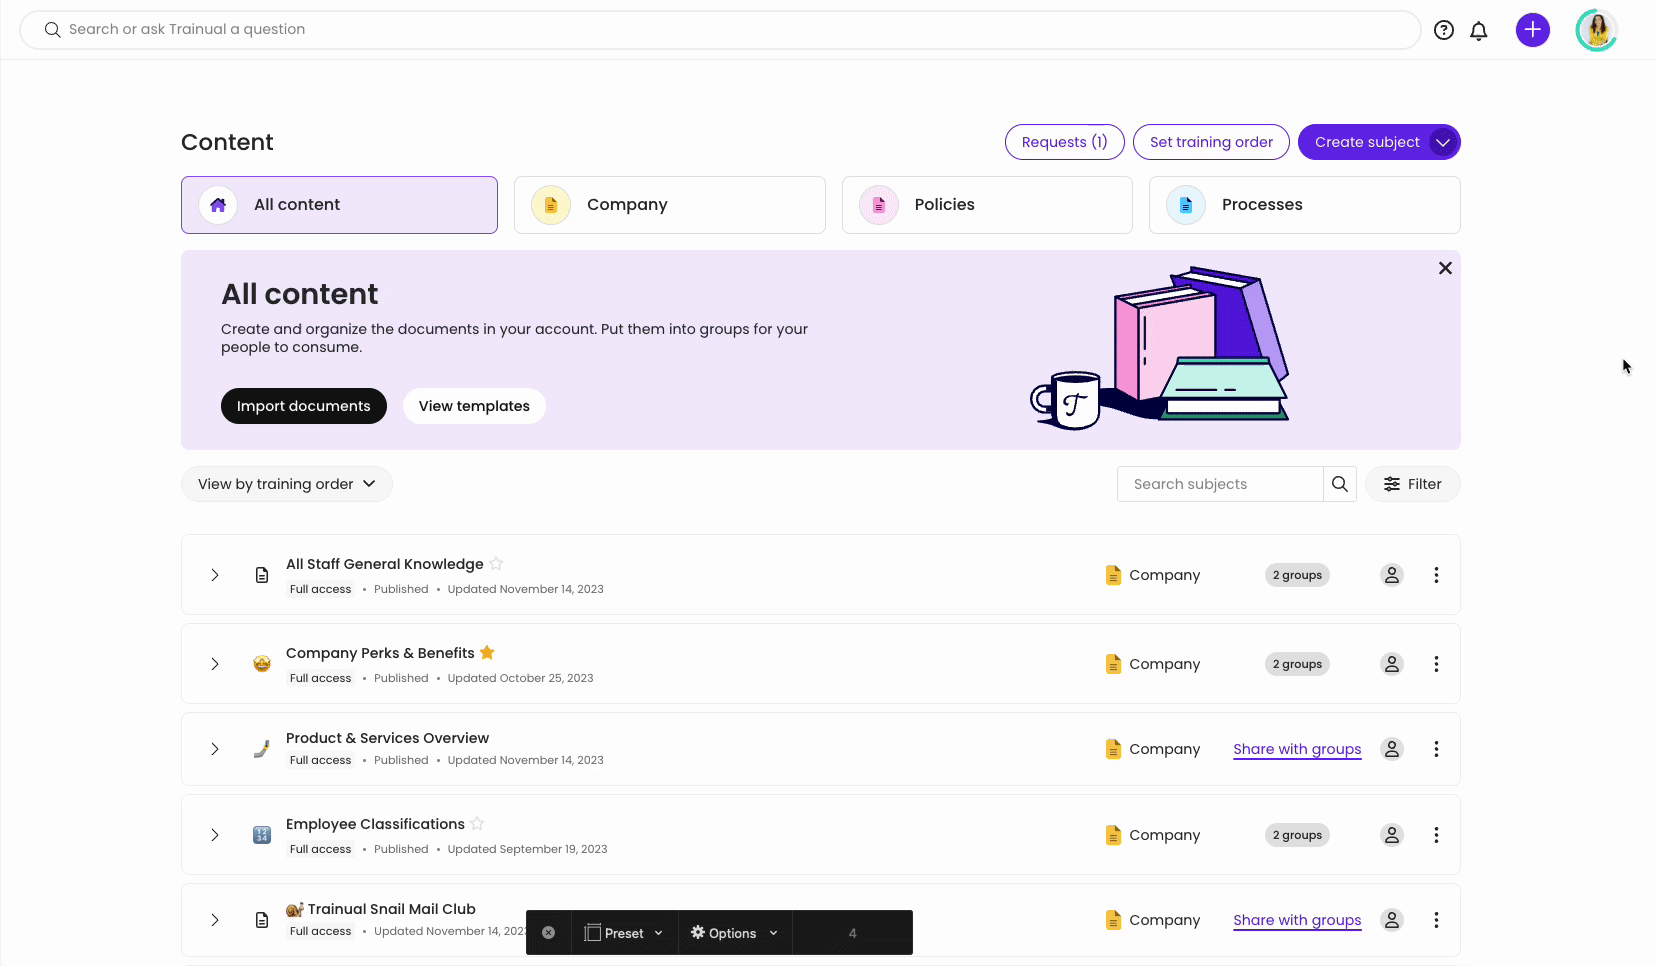1656x966 pixels.
Task: Click 2 groups badge on Employee Classifications
Action: pos(1297,835)
